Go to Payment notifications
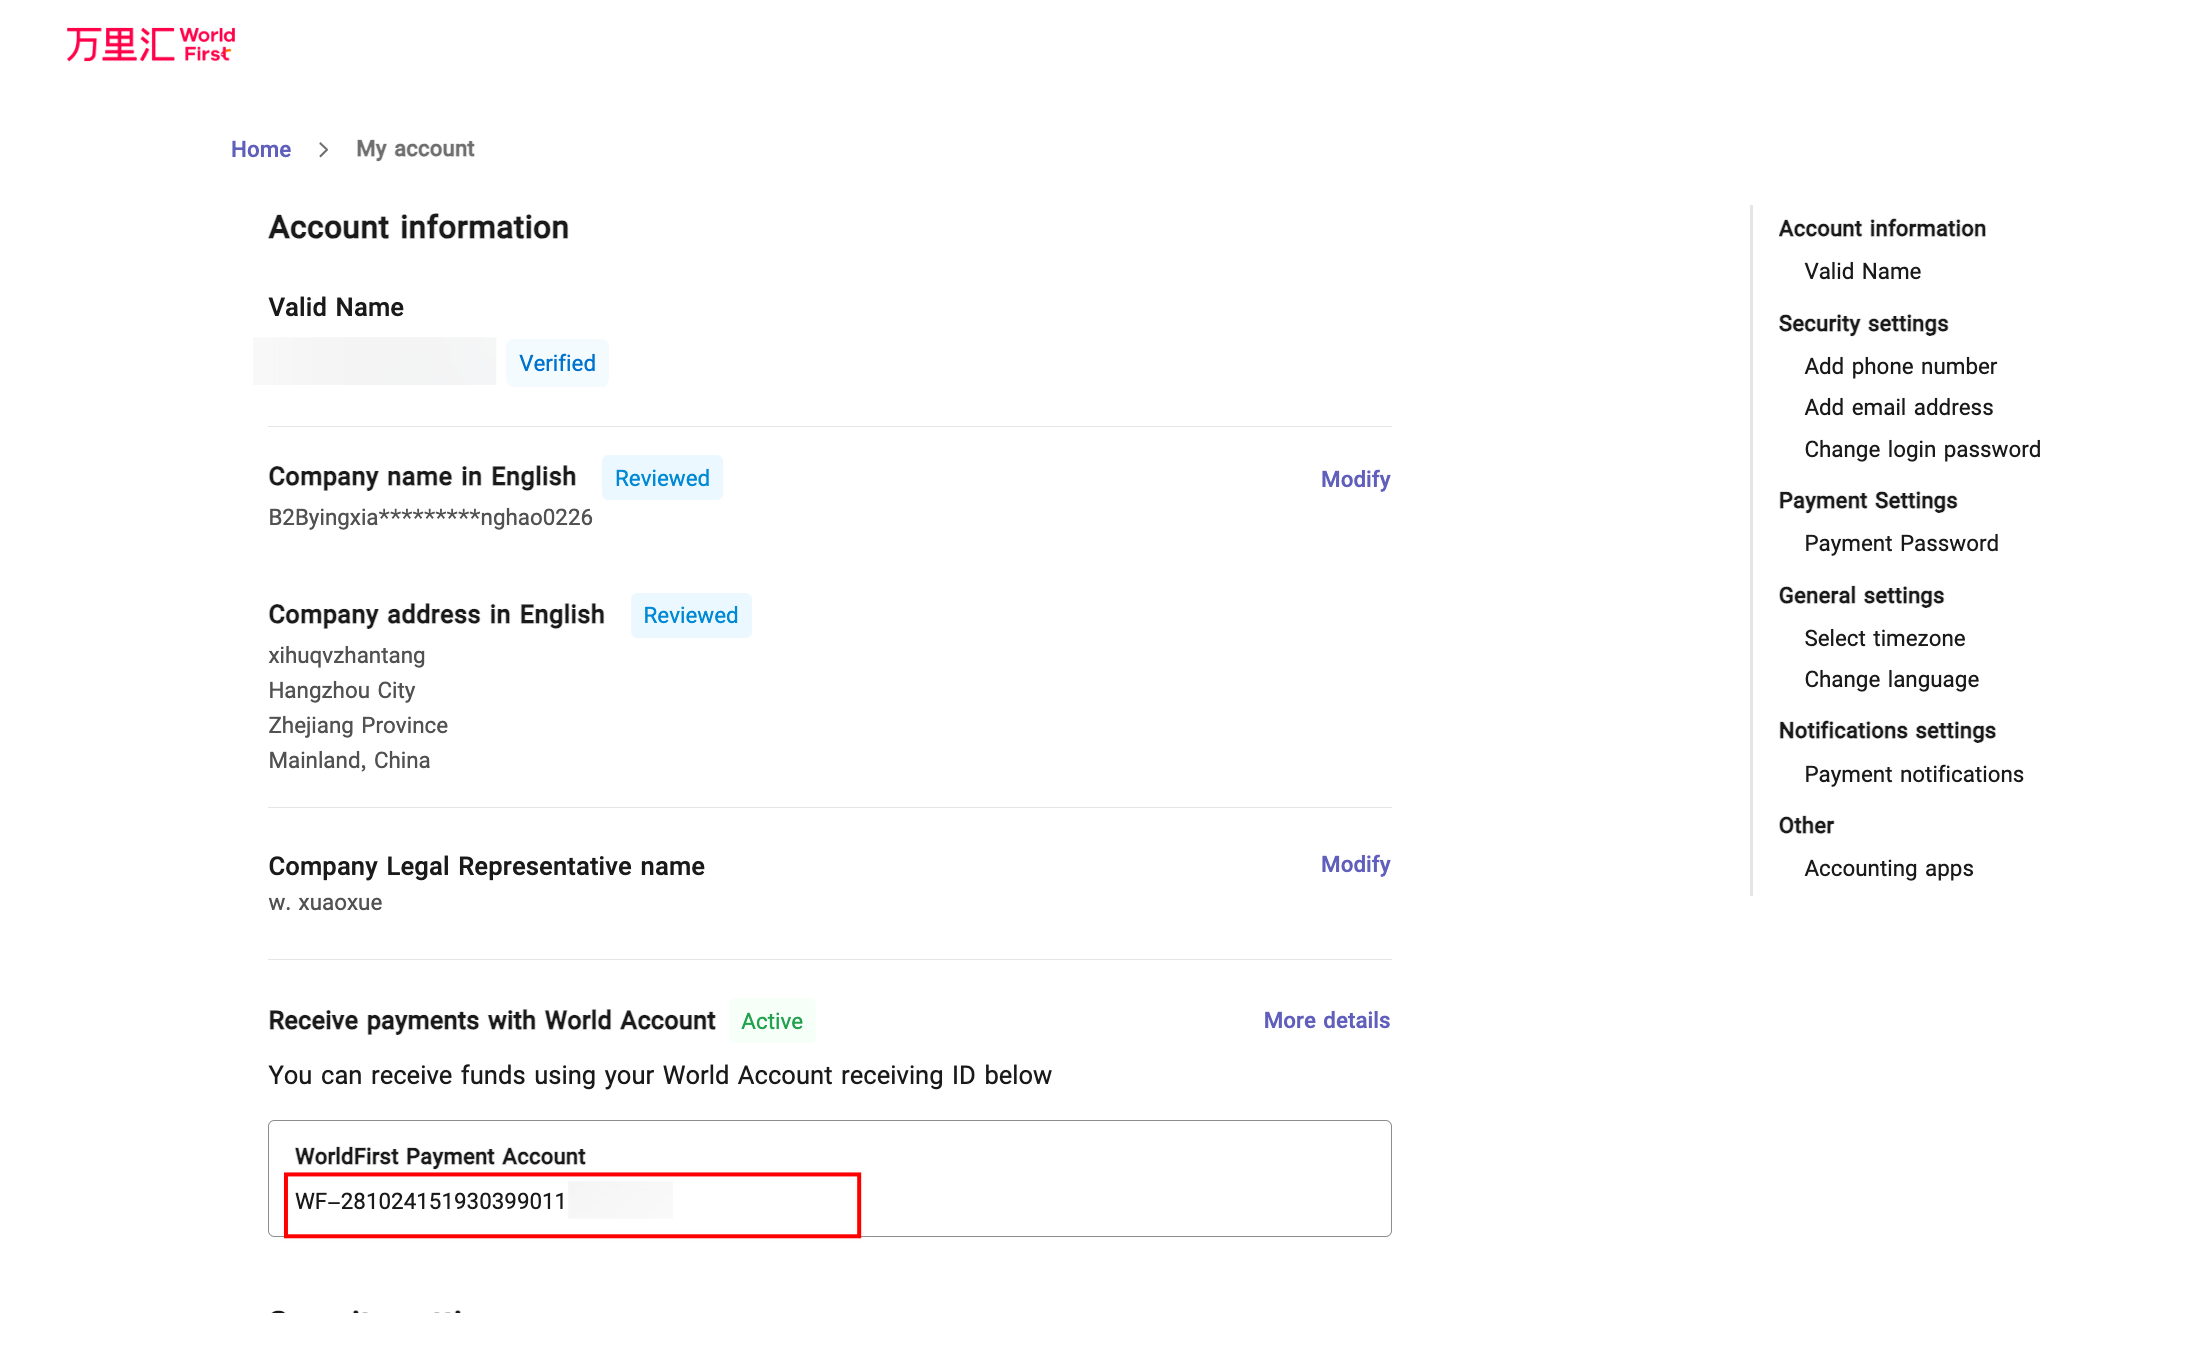 coord(1913,774)
